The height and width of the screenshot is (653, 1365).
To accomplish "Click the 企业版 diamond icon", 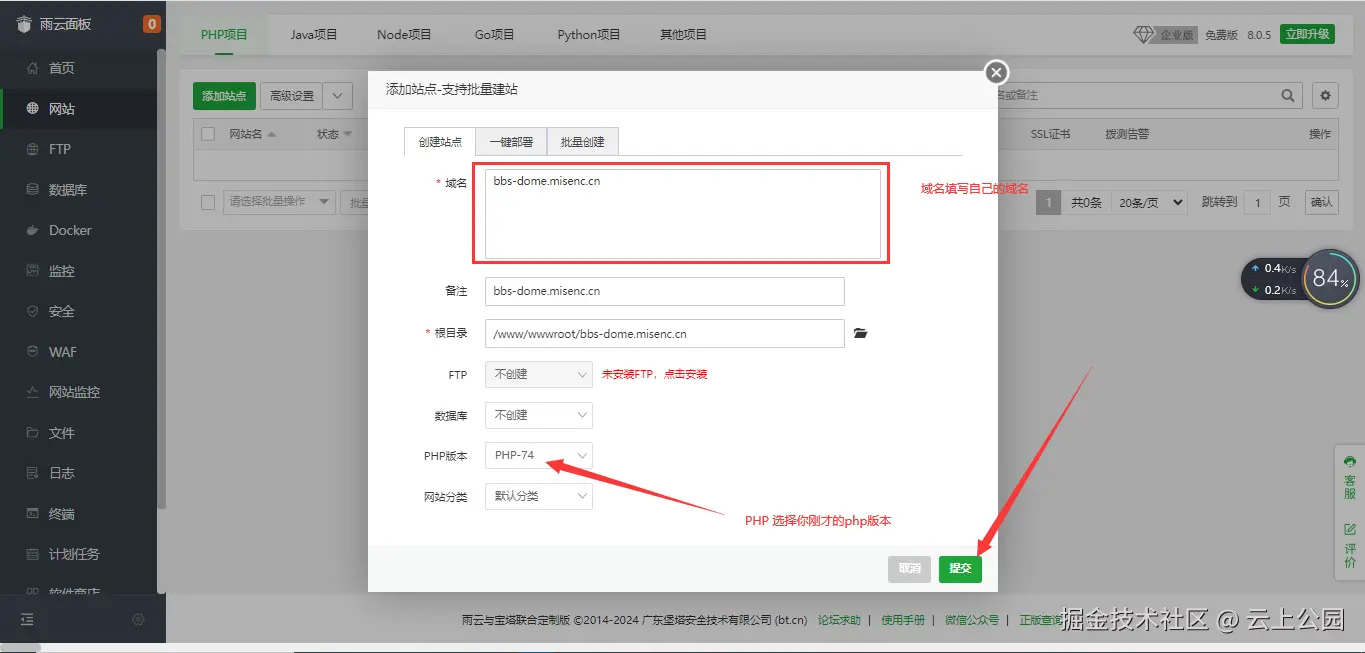I will click(1143, 34).
